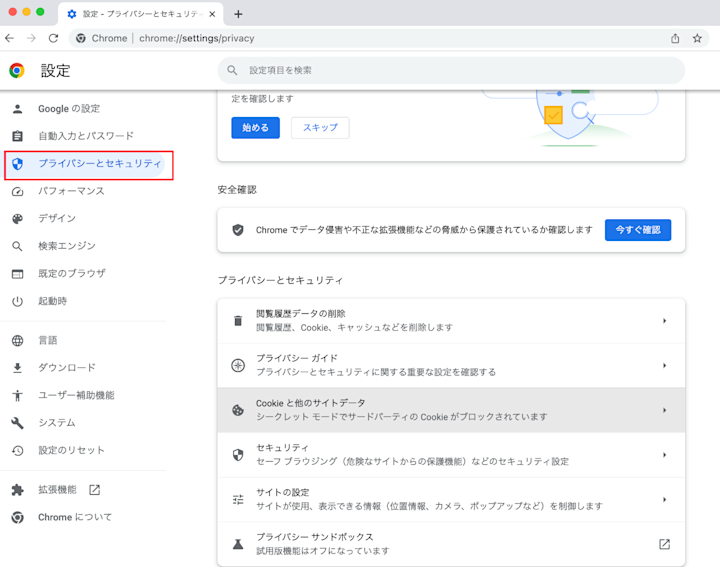Click the address bar chrome://settings/privacy
Screen dimensions: 720x567
(x=197, y=38)
